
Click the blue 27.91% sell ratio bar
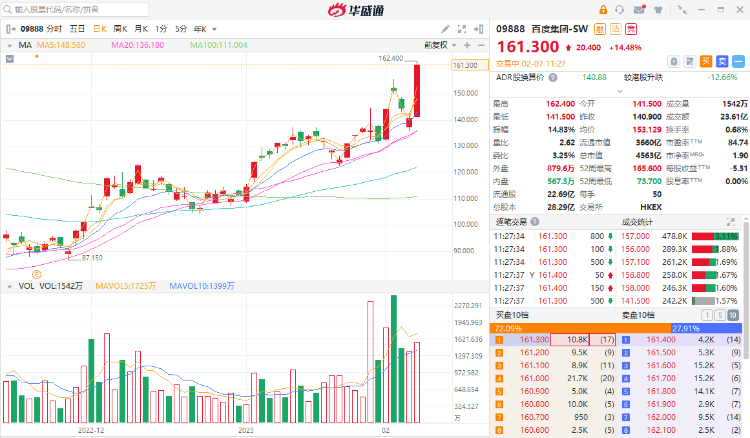pyautogui.click(x=706, y=328)
